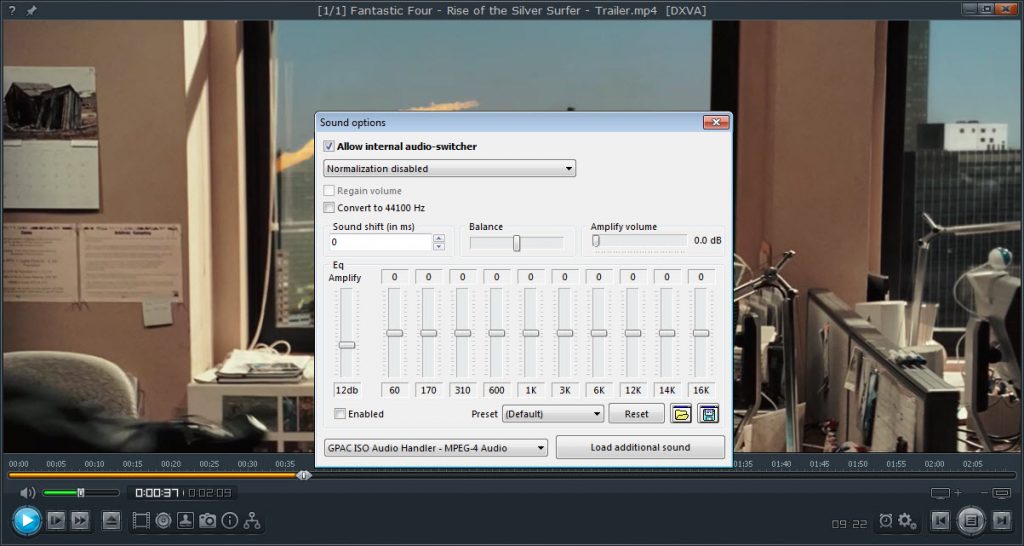Skip to the next playlist item
The image size is (1024, 546).
coord(1002,521)
